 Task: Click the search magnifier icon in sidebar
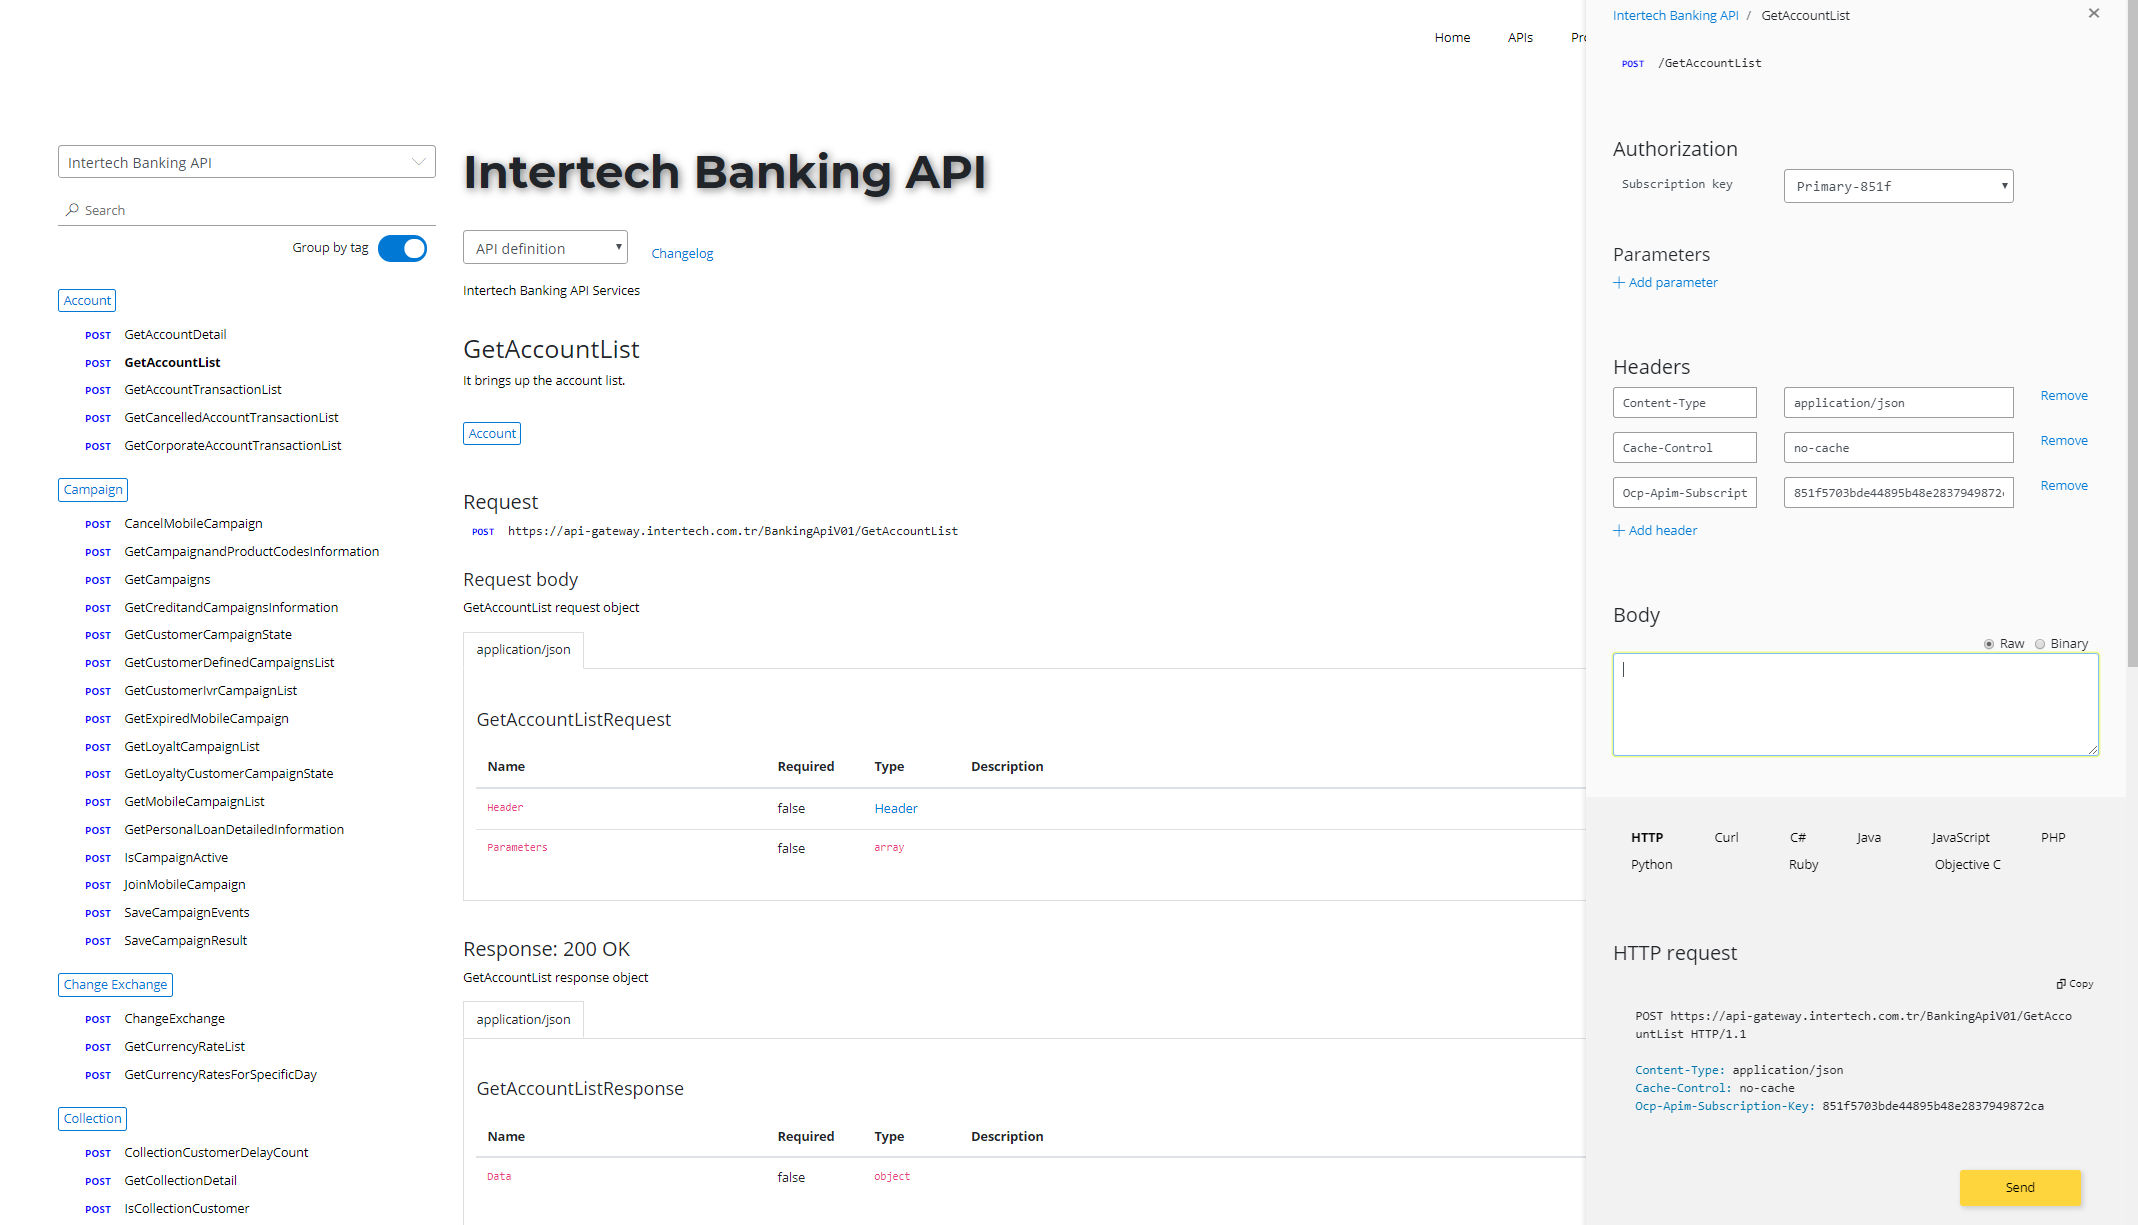(x=72, y=210)
